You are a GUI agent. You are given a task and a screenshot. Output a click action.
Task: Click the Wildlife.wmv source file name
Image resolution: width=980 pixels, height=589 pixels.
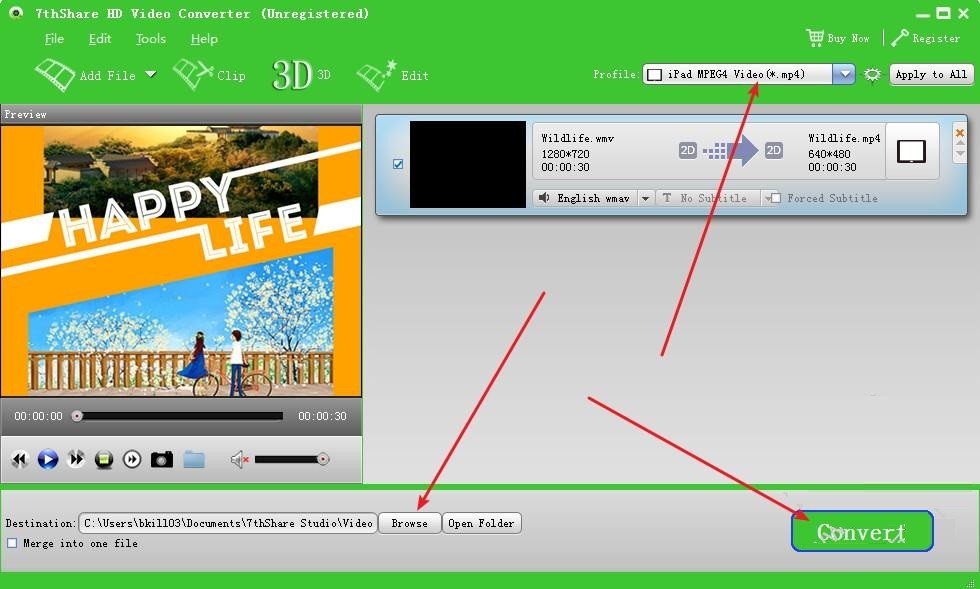click(578, 138)
